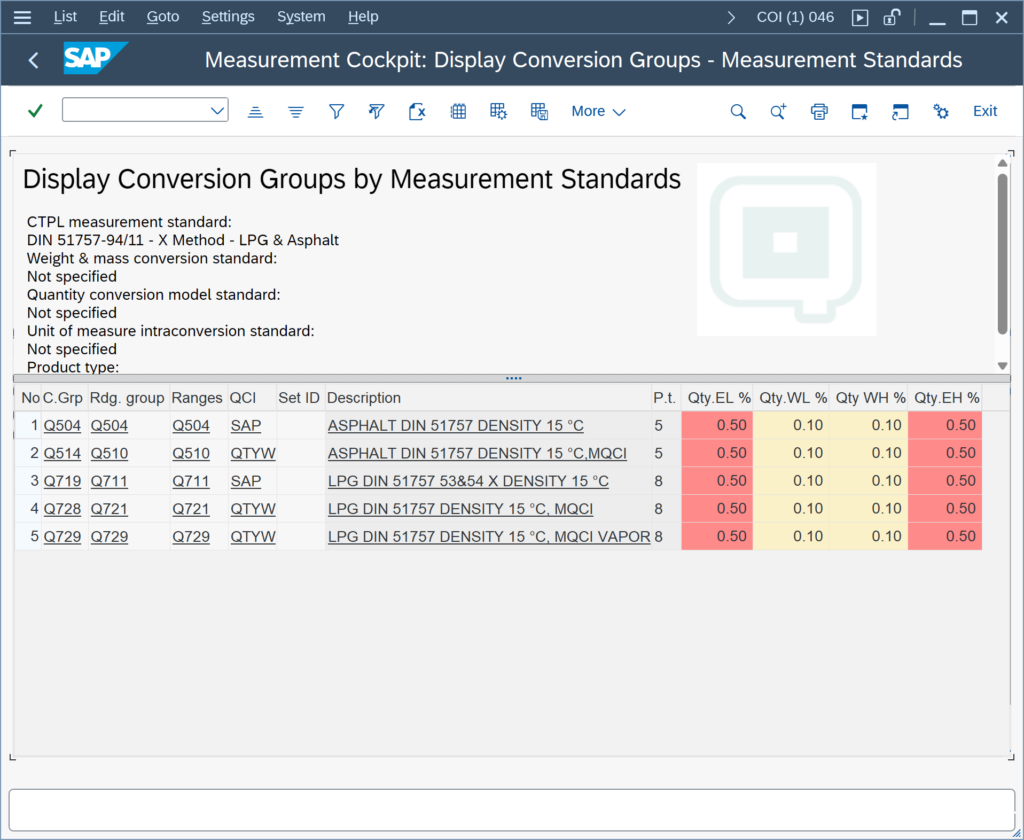This screenshot has width=1024, height=840.
Task: Open C.Grp link Q719
Action: pyautogui.click(x=62, y=481)
